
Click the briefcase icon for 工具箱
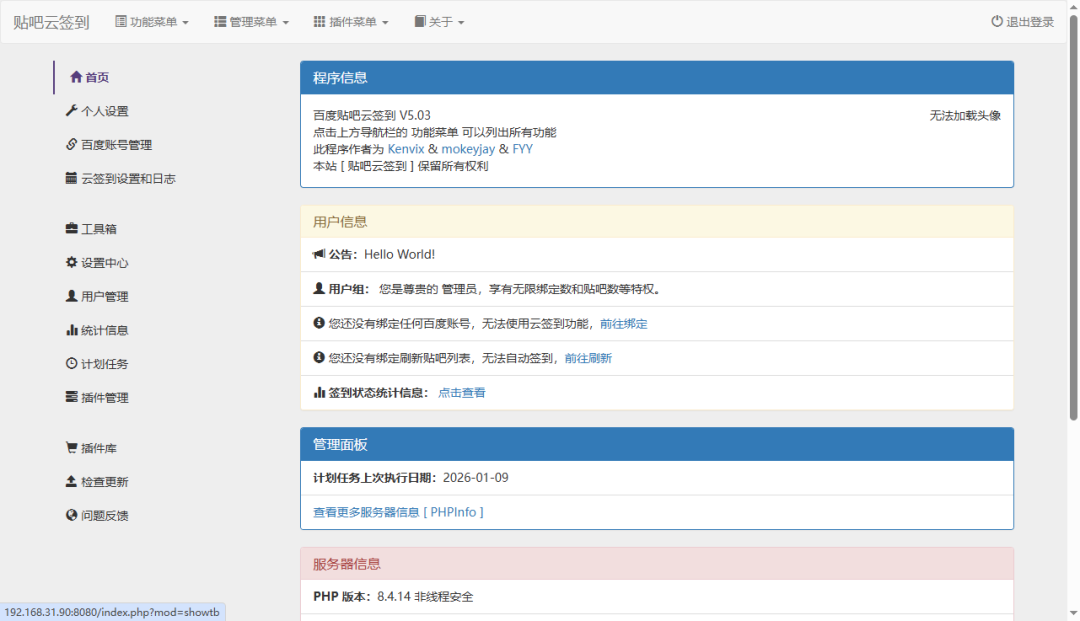tap(71, 229)
